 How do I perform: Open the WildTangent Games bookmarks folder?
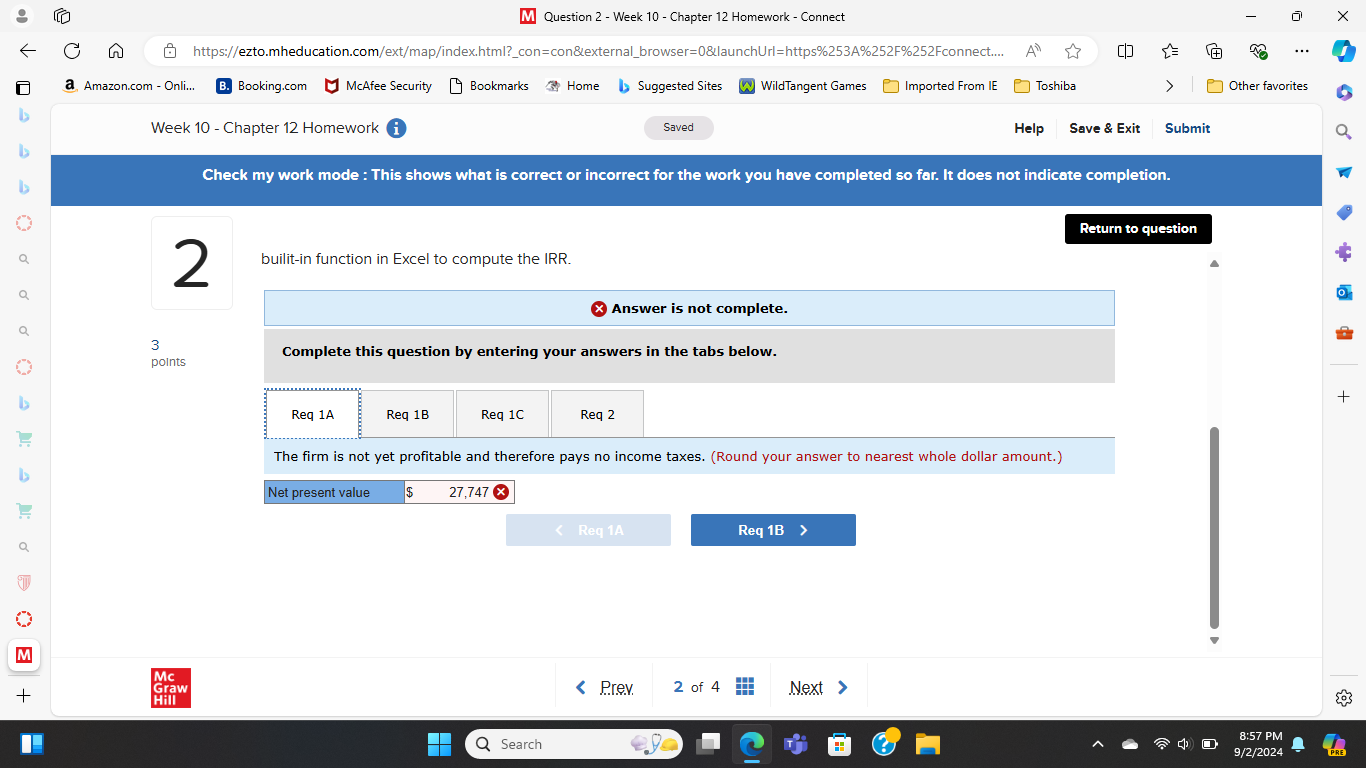pos(806,86)
